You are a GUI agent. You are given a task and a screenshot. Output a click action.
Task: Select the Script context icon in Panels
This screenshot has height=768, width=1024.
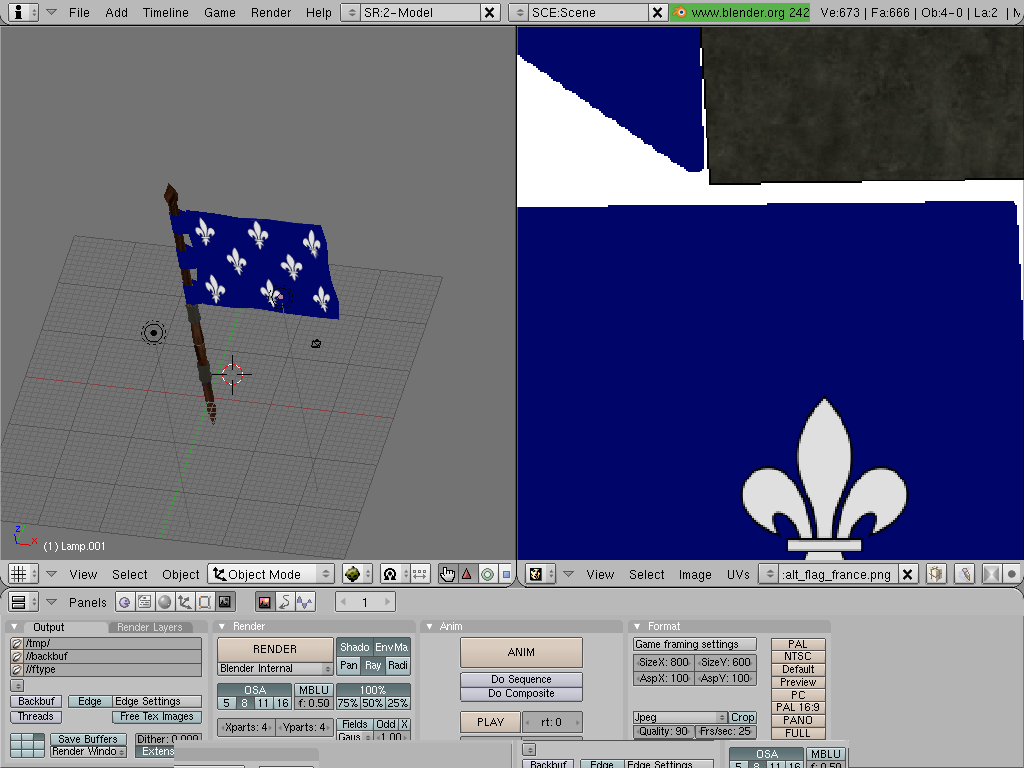144,602
